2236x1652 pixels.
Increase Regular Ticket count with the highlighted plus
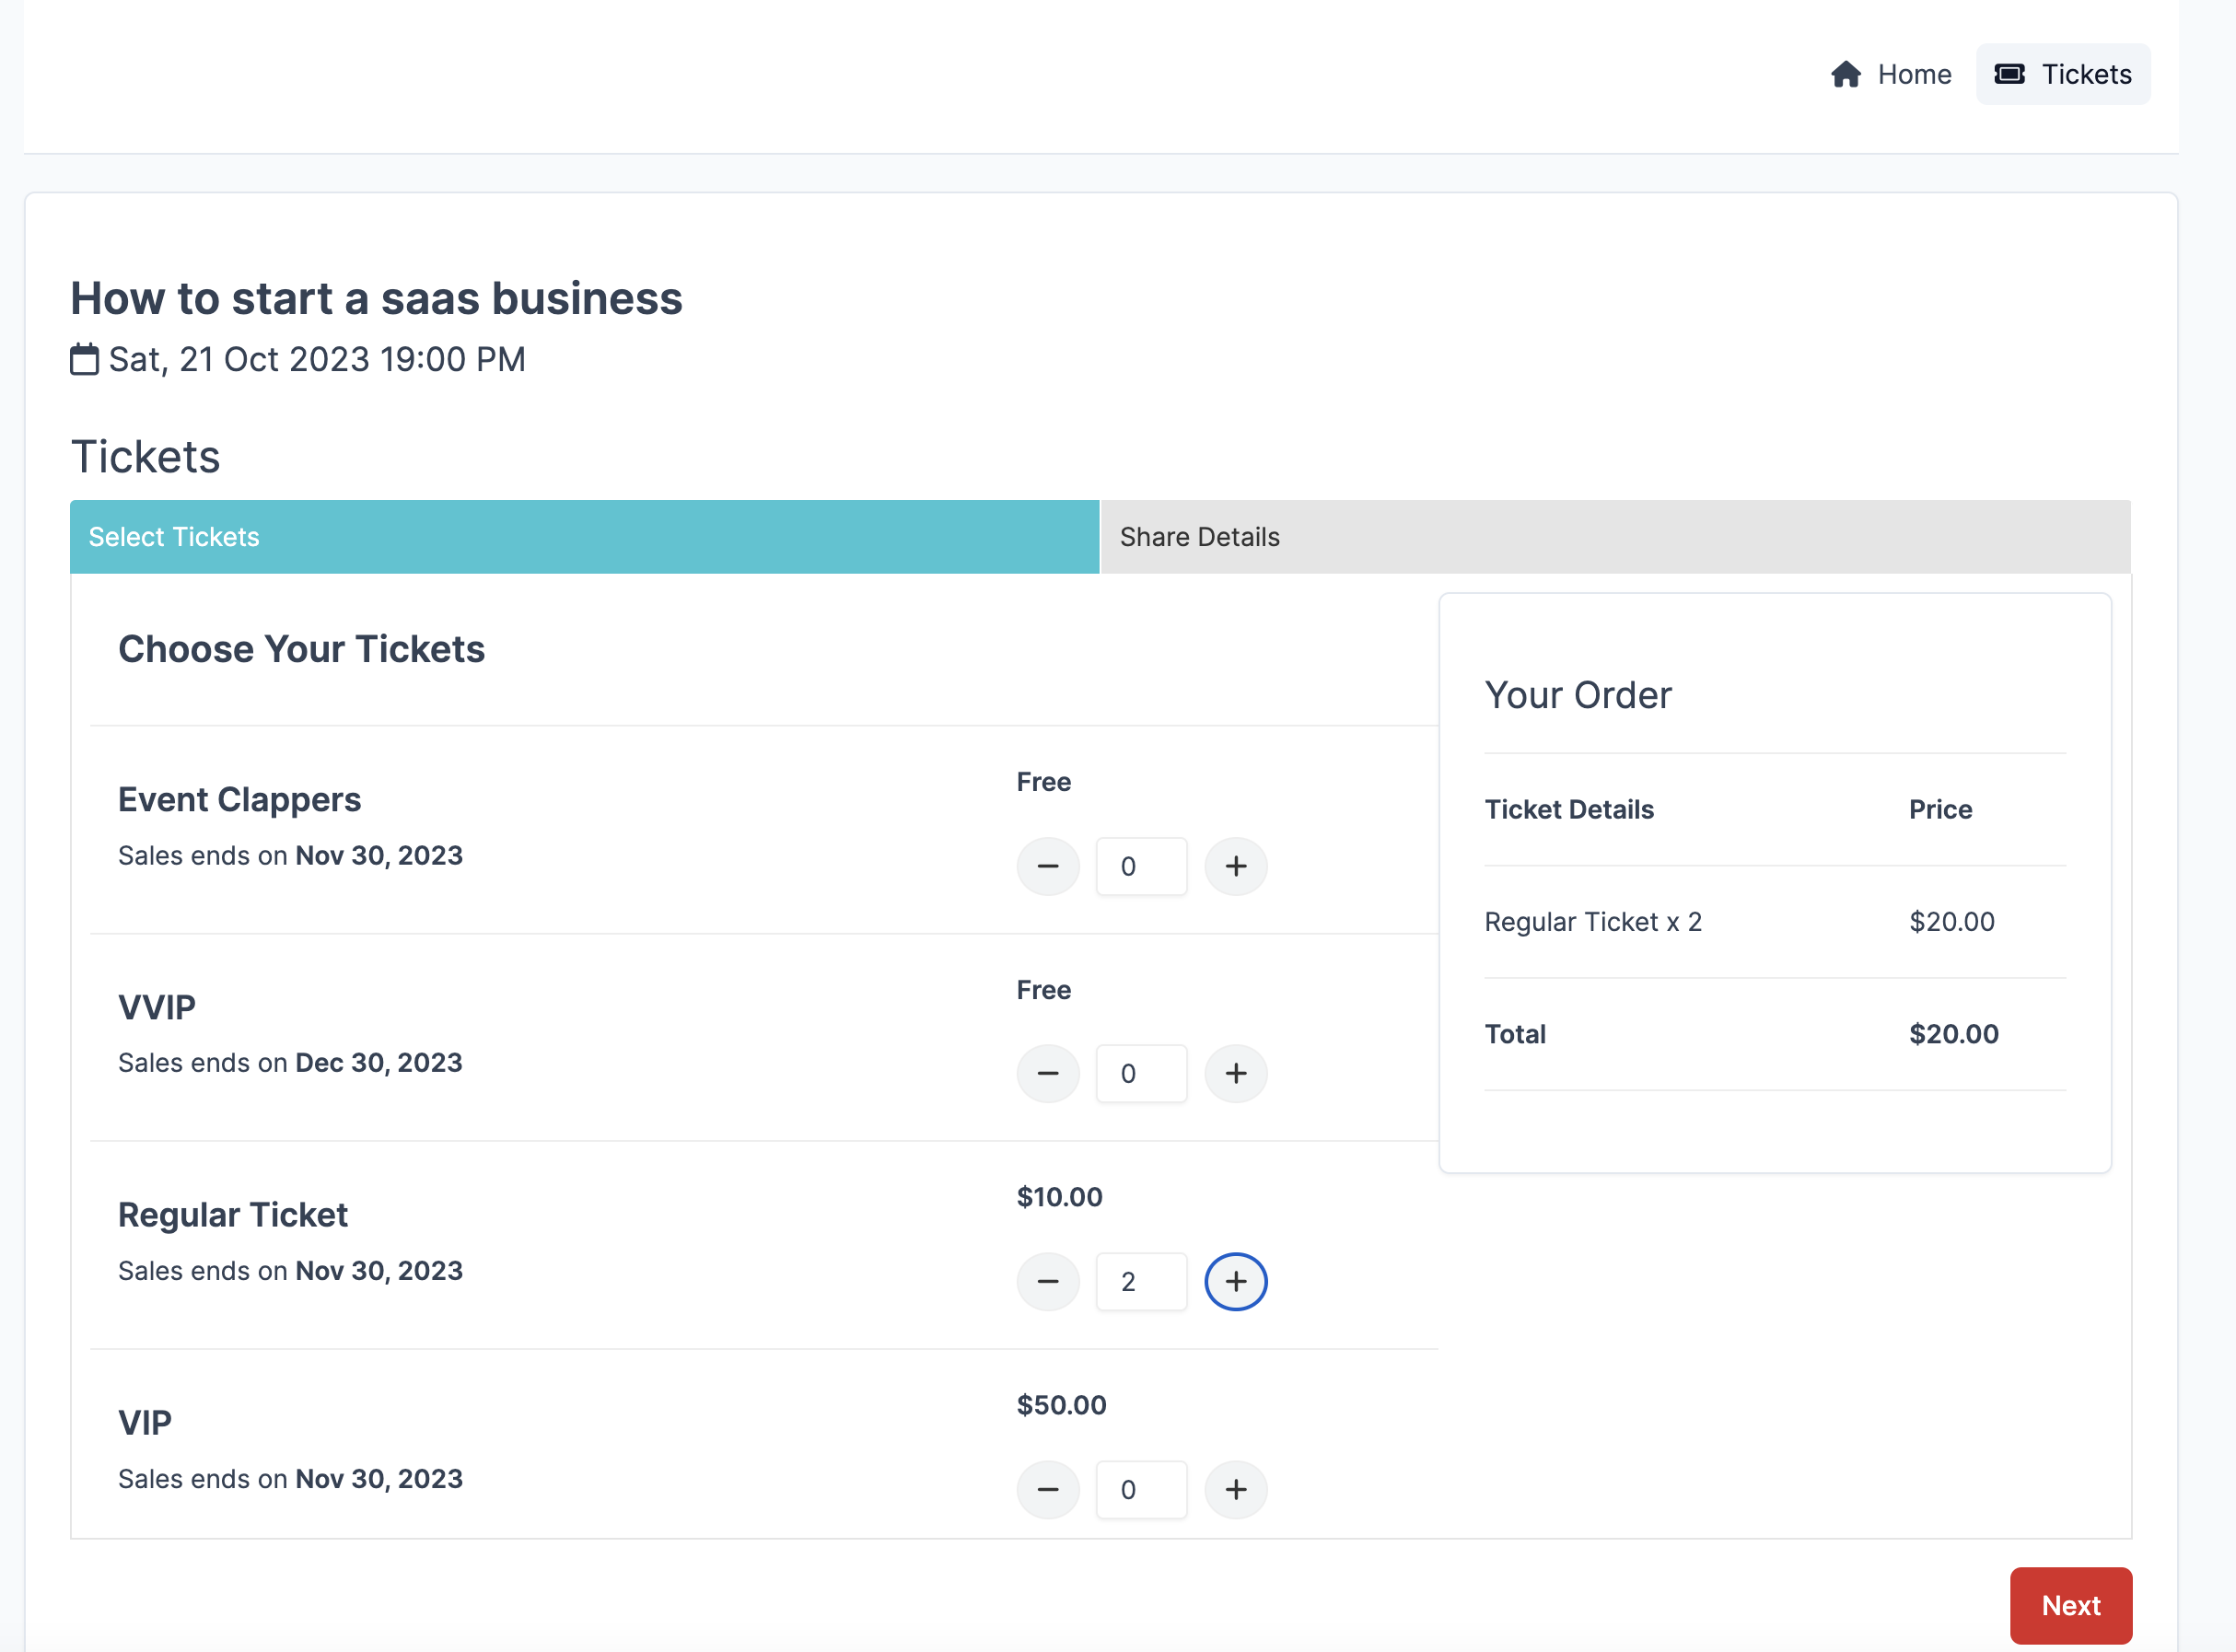[x=1236, y=1281]
